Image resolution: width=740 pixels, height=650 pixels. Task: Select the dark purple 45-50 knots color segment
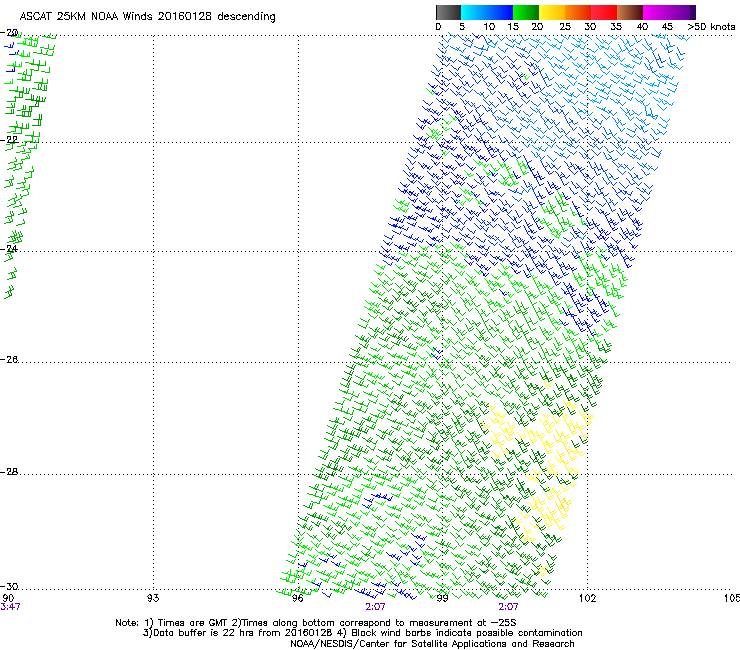[682, 12]
